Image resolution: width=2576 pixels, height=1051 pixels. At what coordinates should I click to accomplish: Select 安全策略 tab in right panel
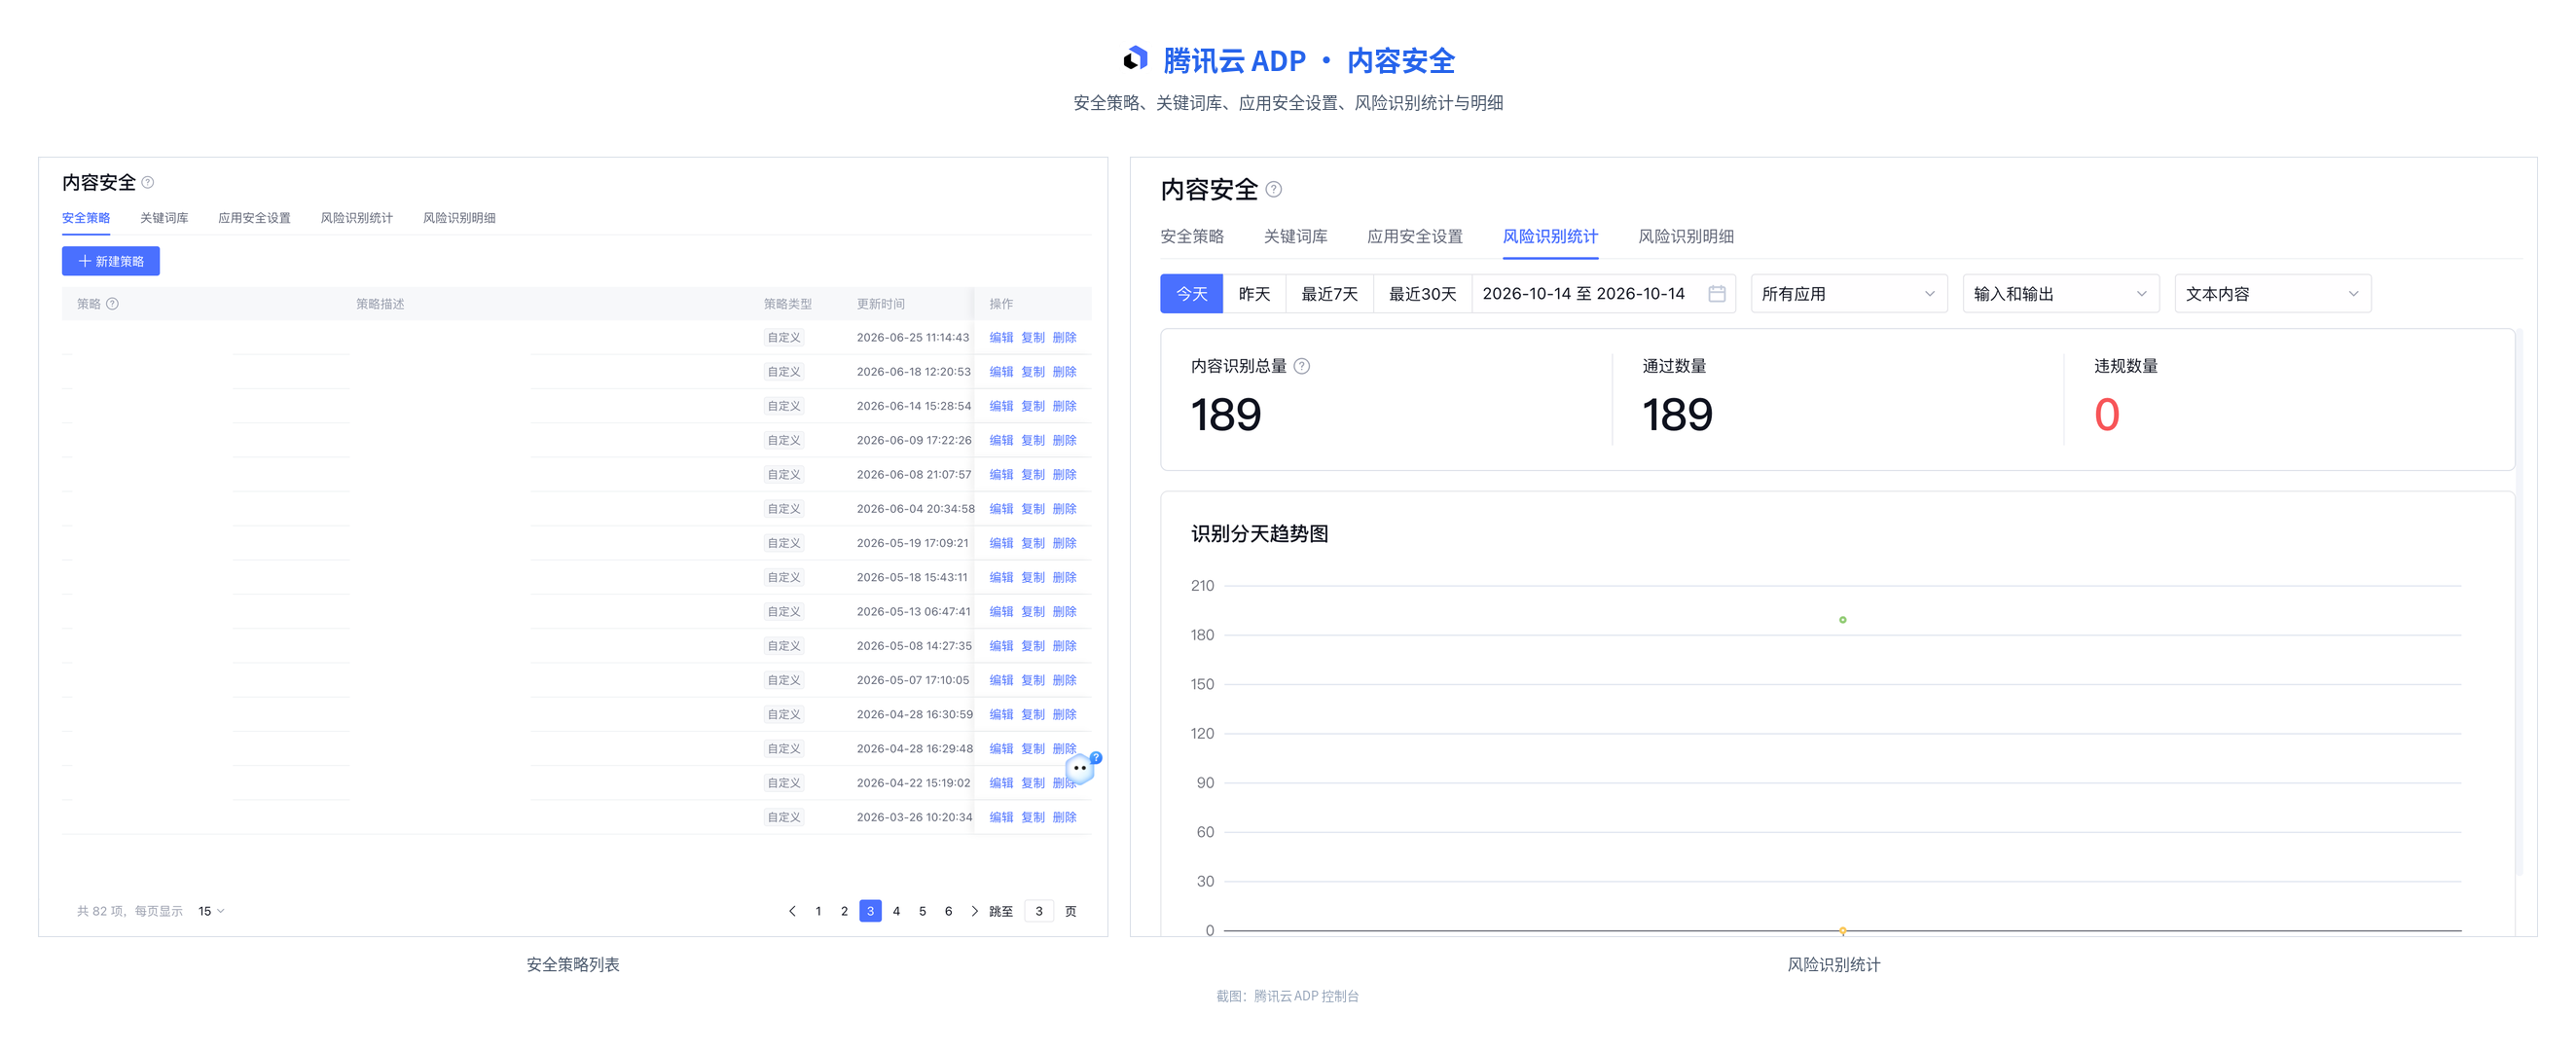(1192, 237)
